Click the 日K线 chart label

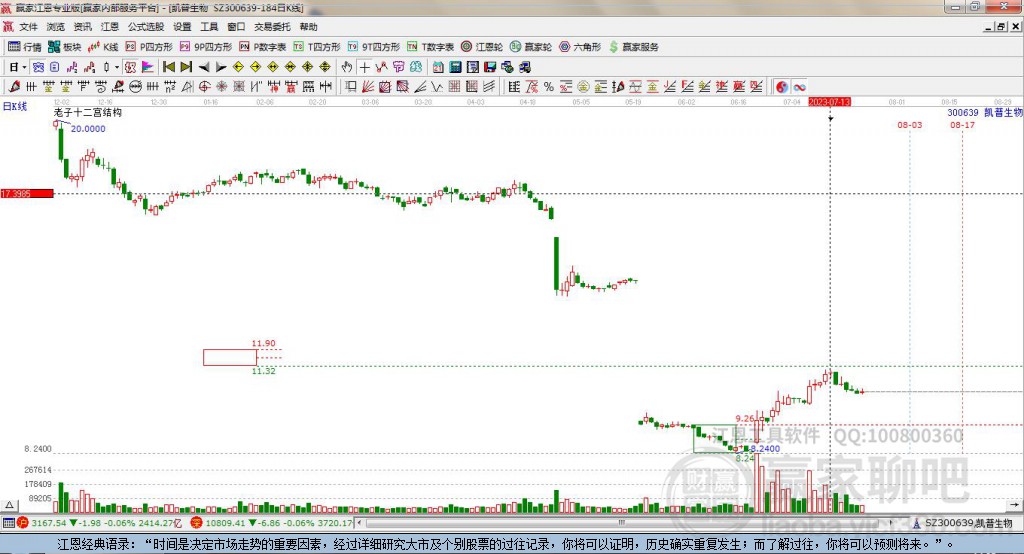(x=15, y=106)
